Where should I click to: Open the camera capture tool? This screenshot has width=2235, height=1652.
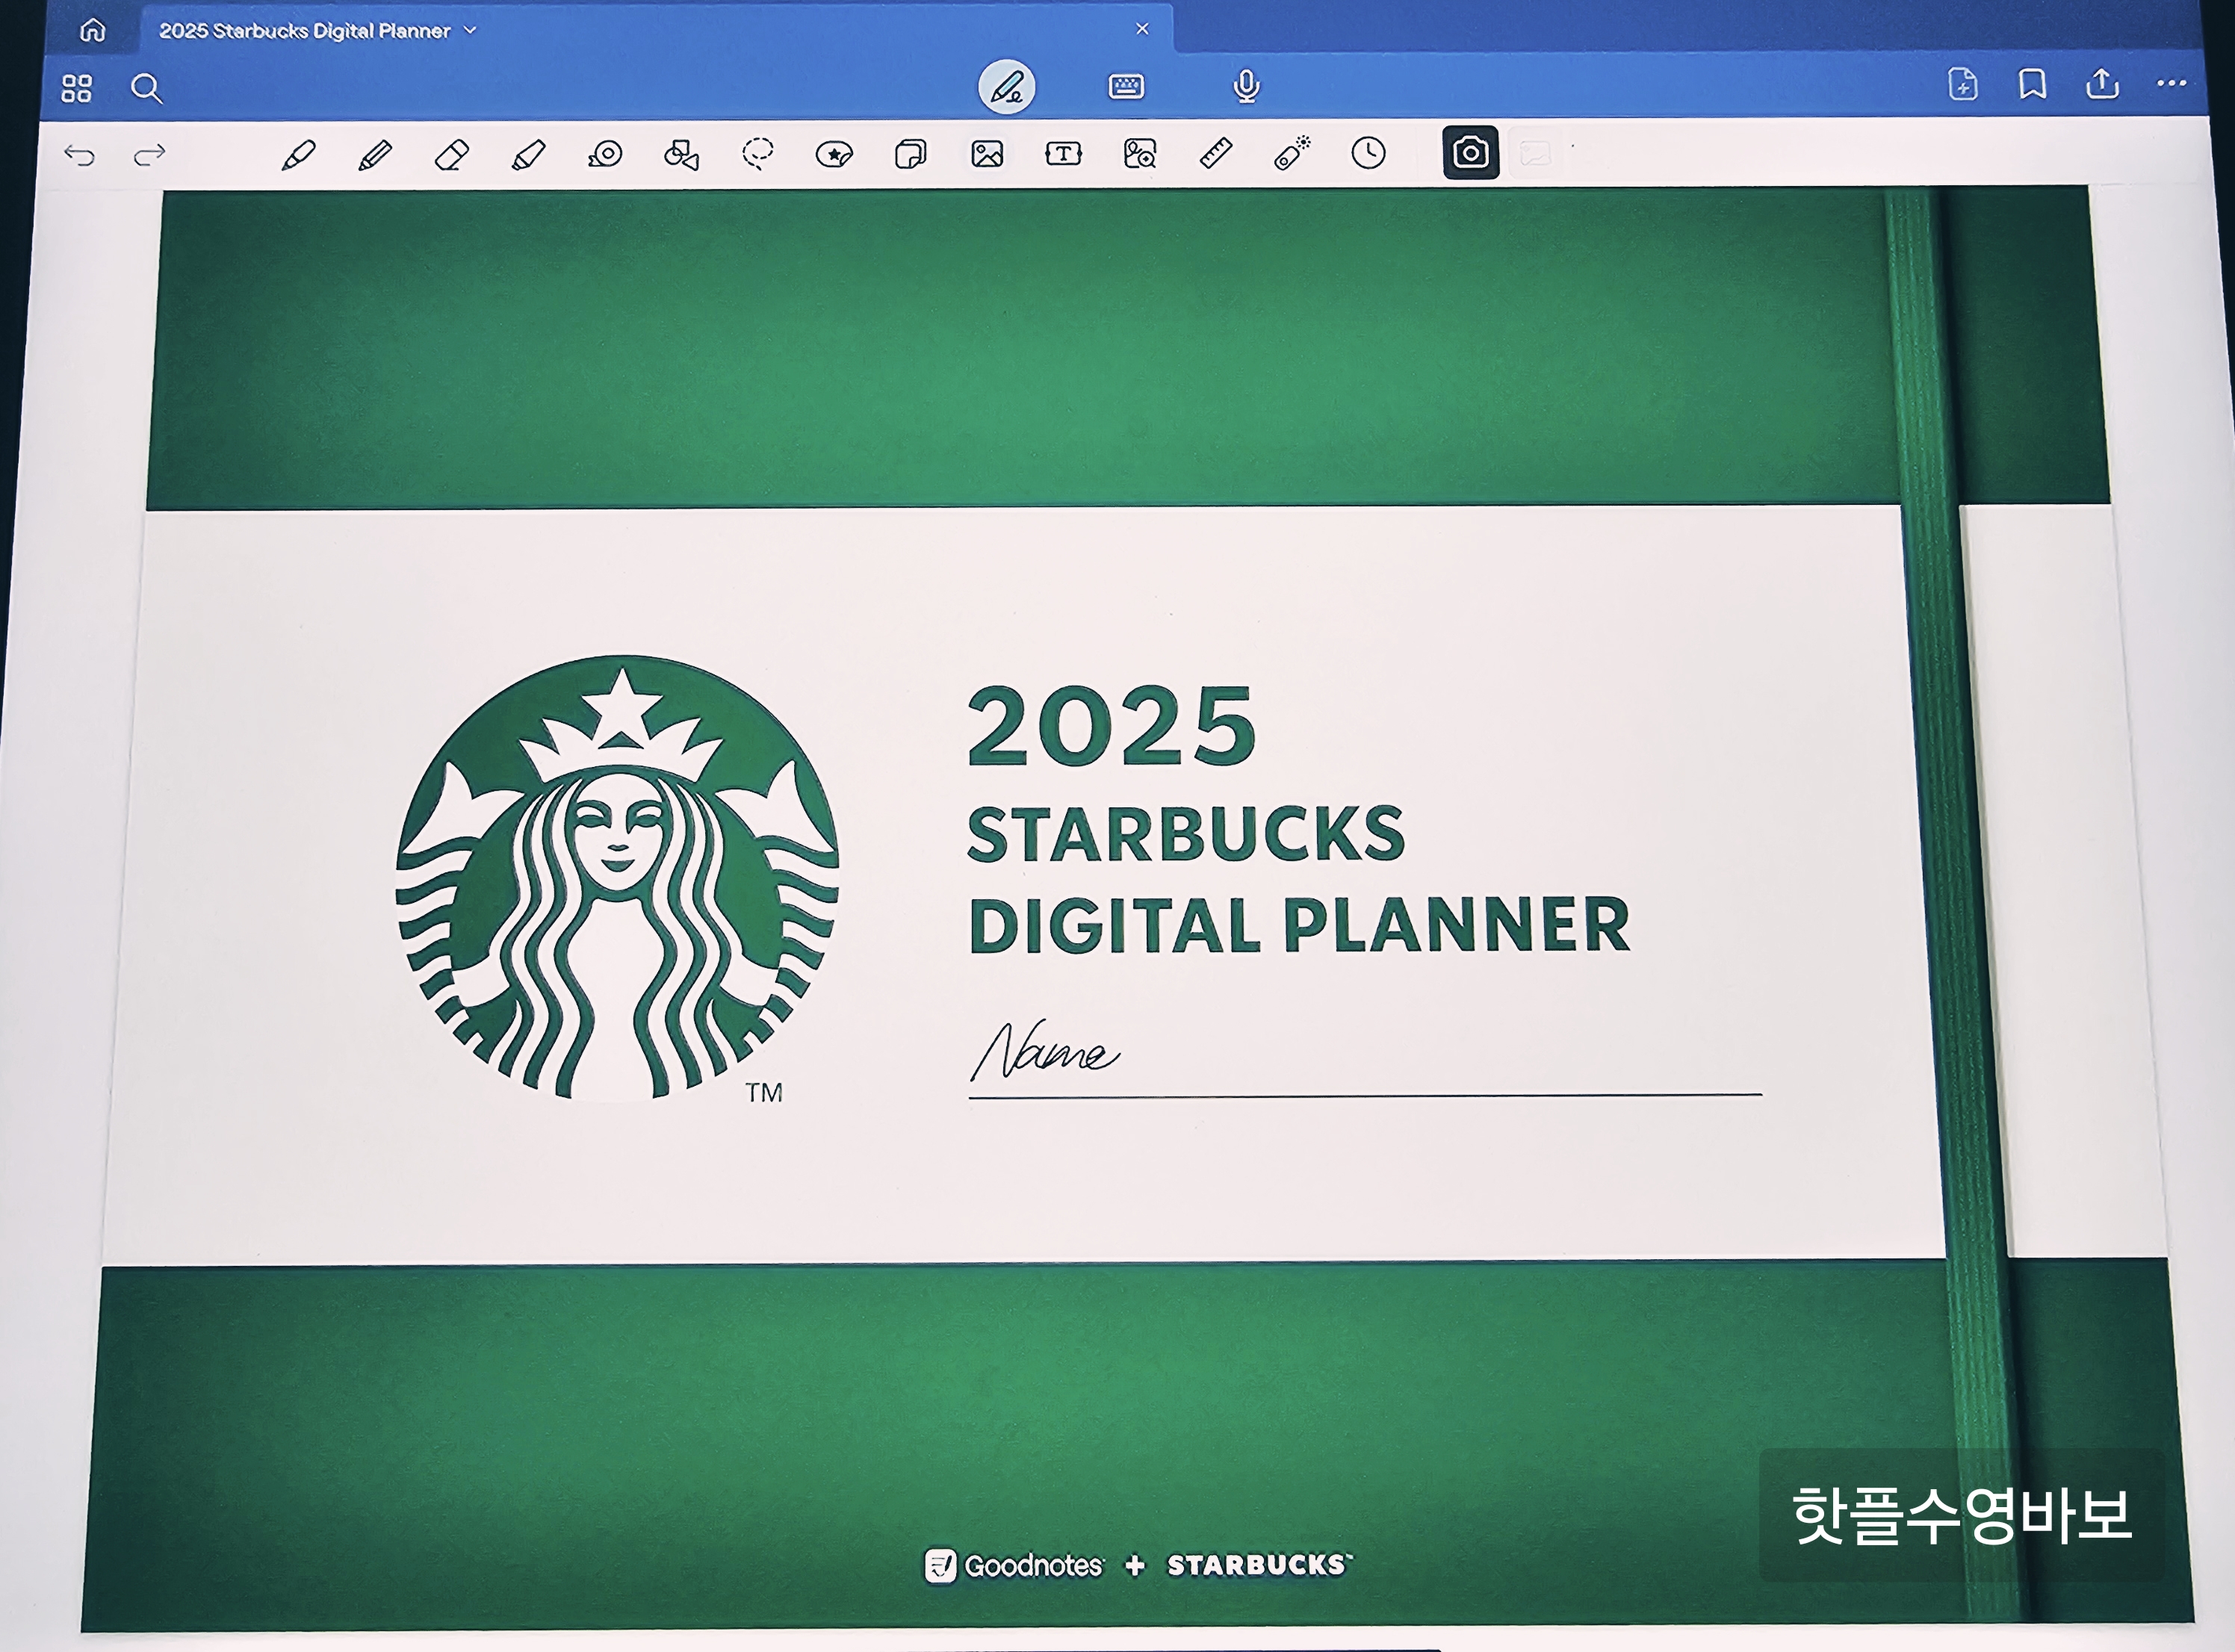pyautogui.click(x=1471, y=153)
